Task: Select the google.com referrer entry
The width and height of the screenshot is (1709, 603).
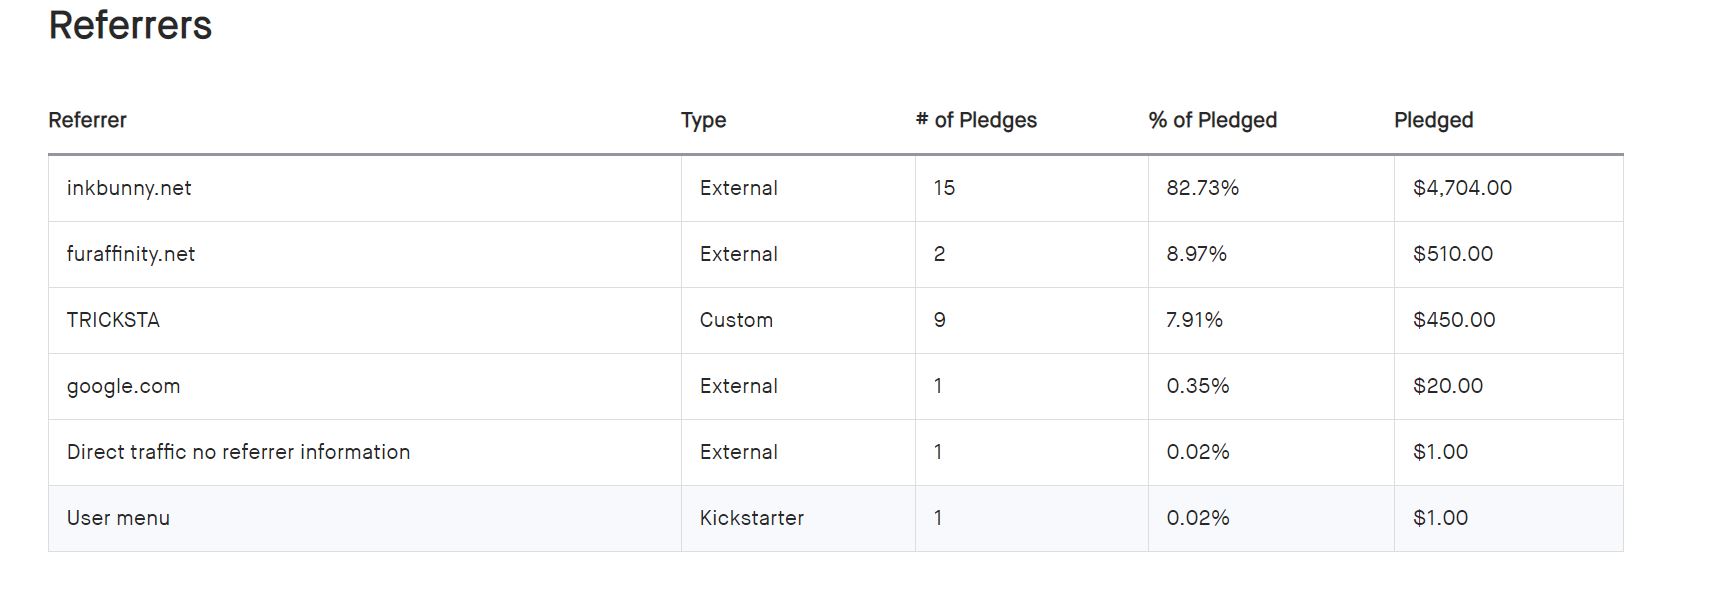Action: coord(123,386)
